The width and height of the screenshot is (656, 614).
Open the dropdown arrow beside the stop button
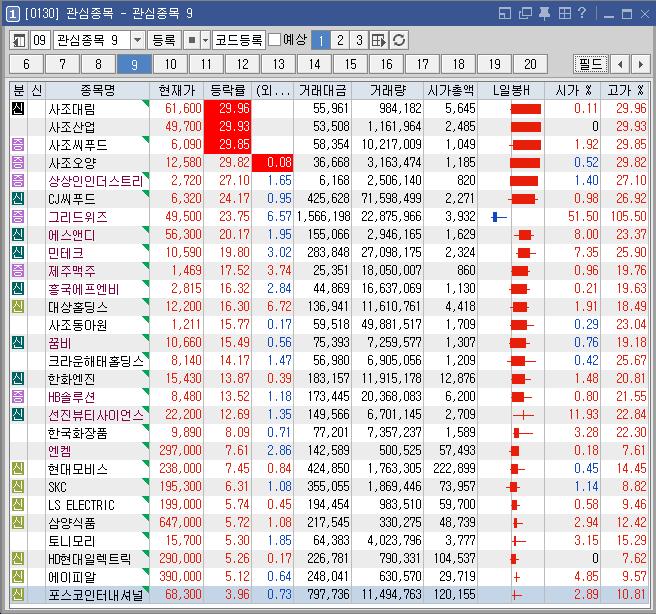(205, 40)
